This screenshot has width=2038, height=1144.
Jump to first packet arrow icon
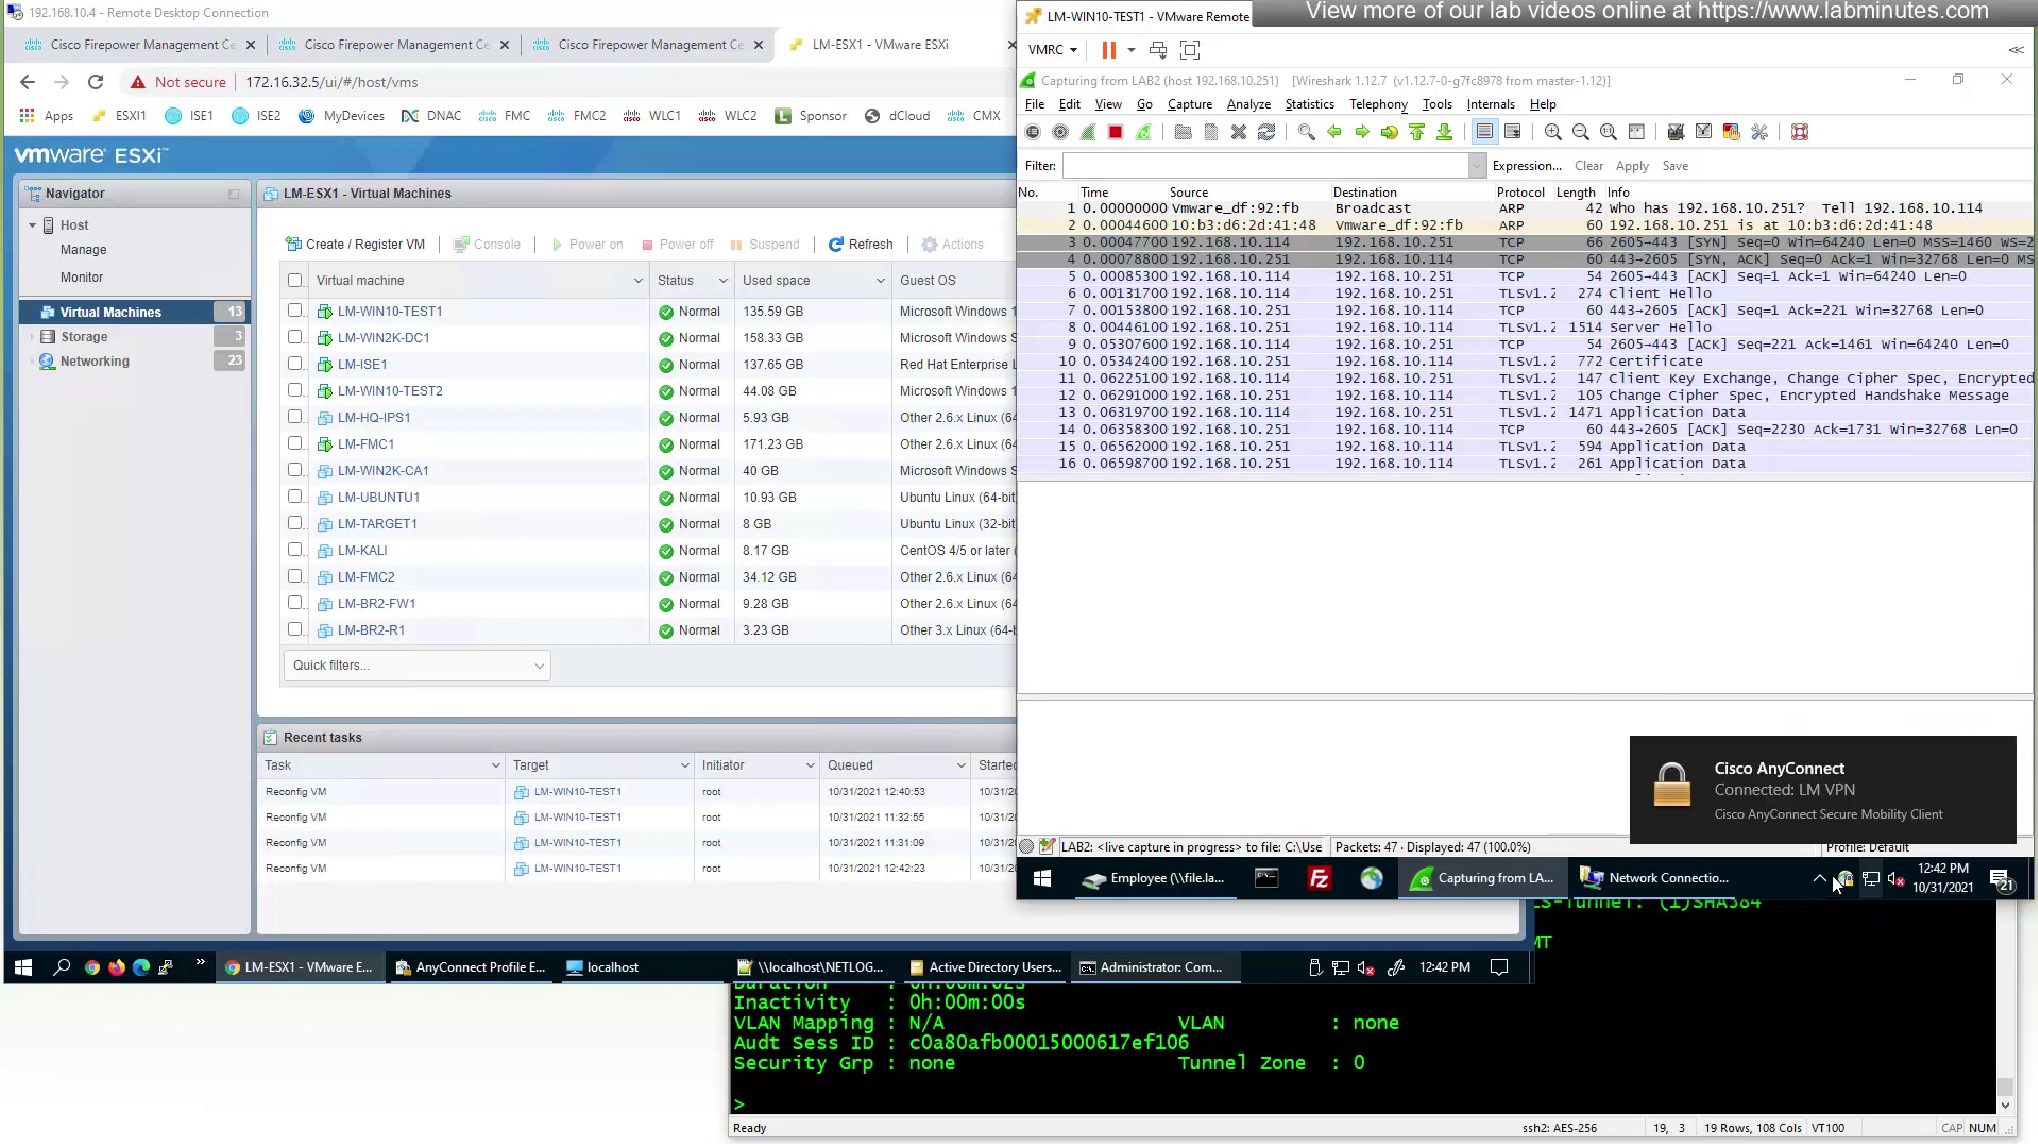tap(1417, 132)
